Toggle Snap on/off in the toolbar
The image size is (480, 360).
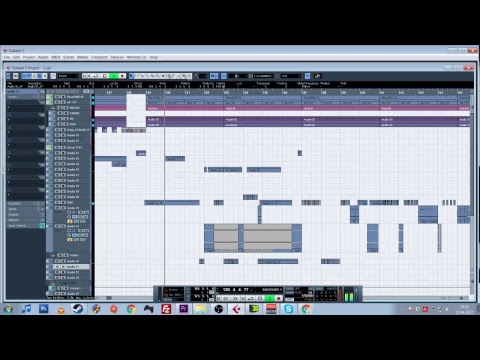coord(224,76)
